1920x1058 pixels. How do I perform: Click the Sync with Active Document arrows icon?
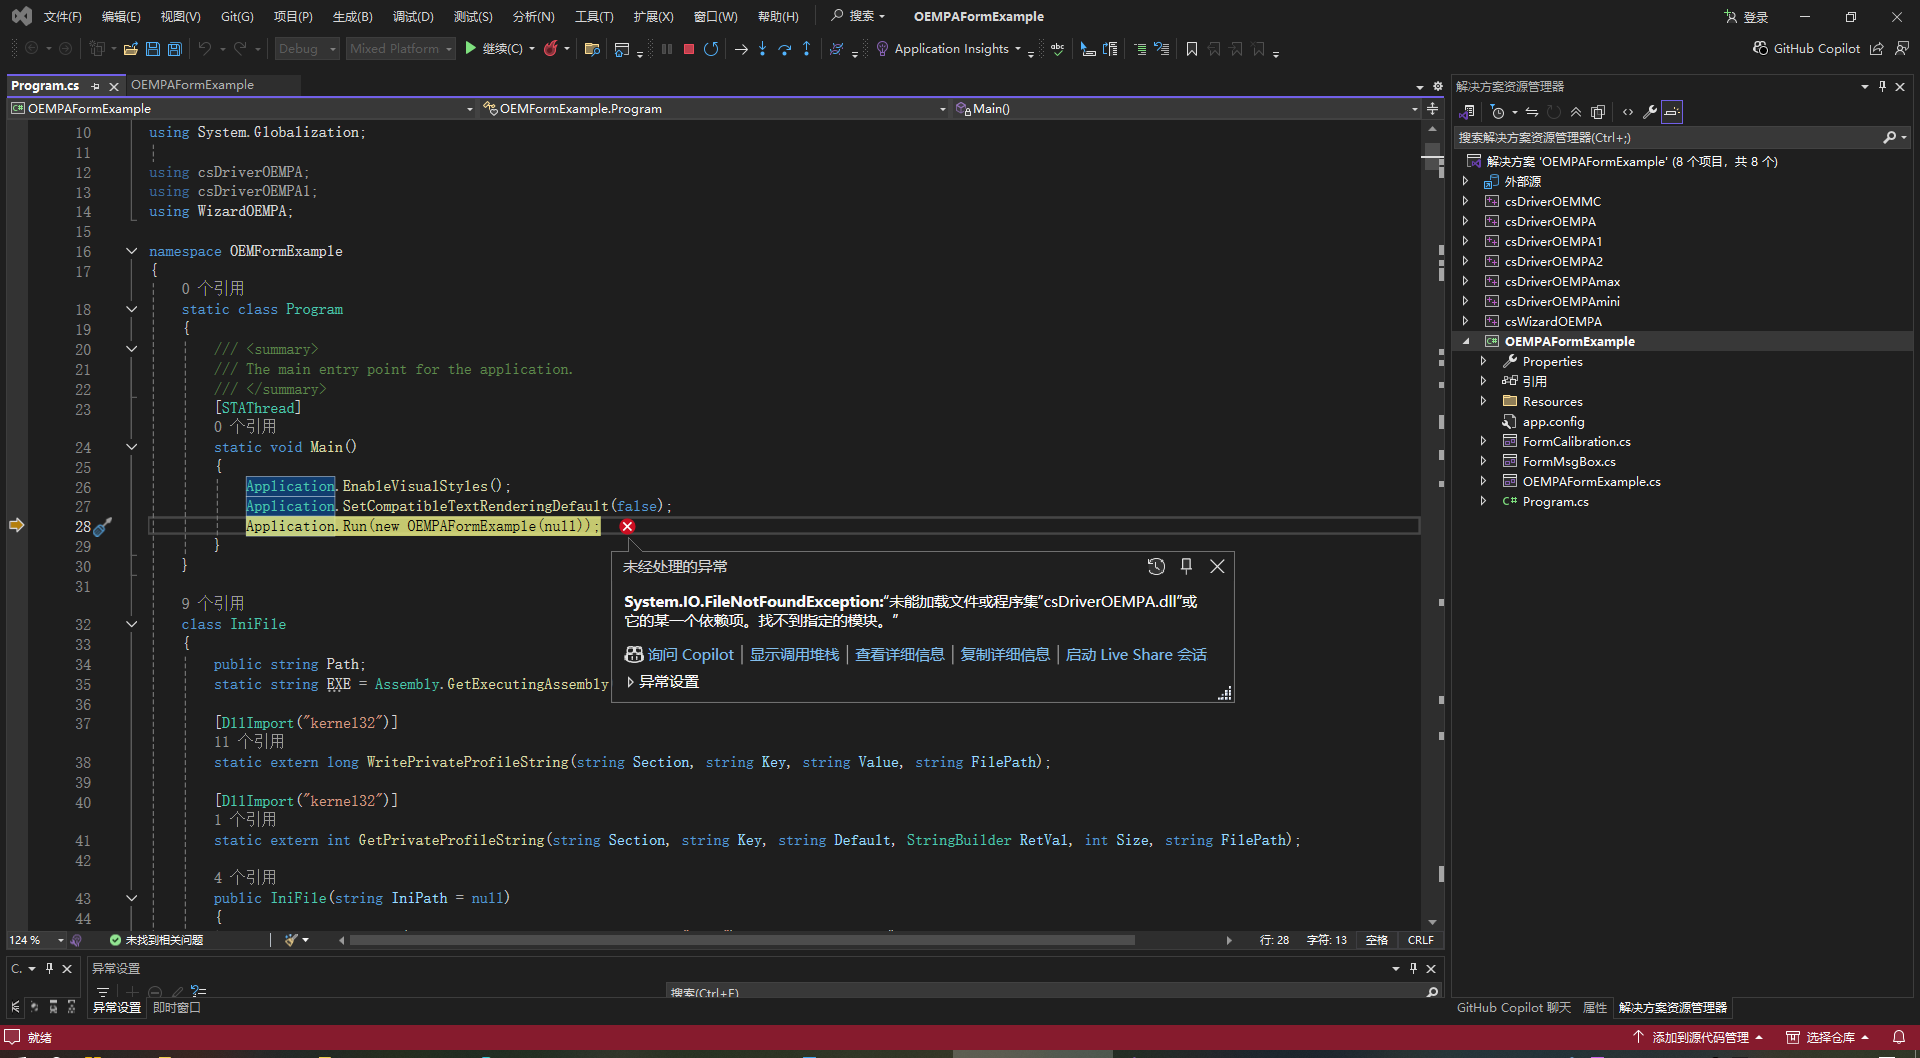tap(1532, 112)
